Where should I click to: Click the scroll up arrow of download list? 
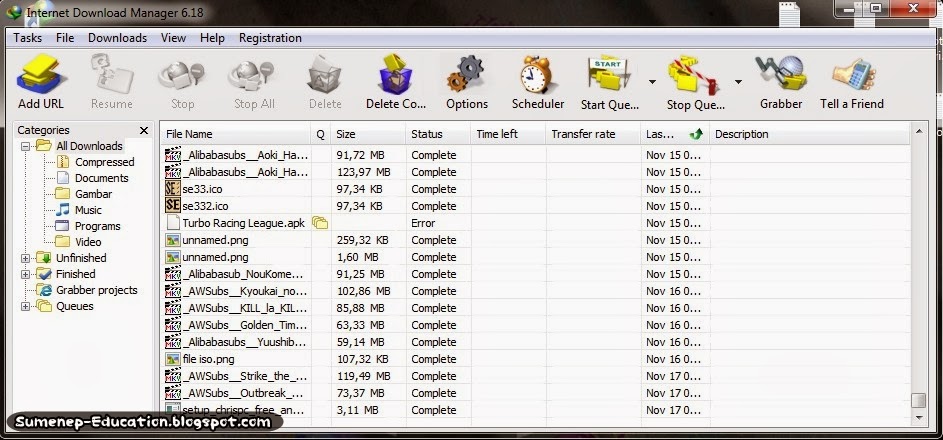pos(918,130)
